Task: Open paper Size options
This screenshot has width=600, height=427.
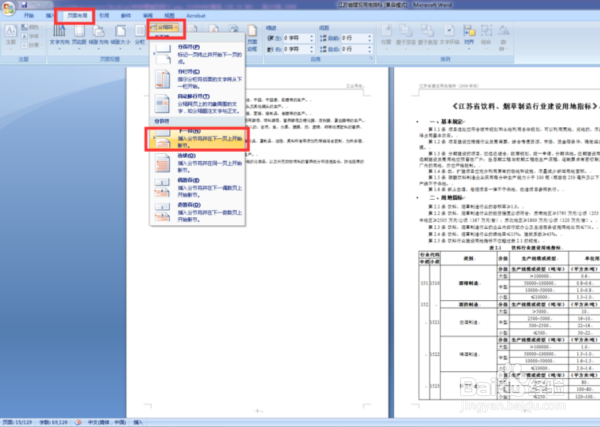Action: 121,36
